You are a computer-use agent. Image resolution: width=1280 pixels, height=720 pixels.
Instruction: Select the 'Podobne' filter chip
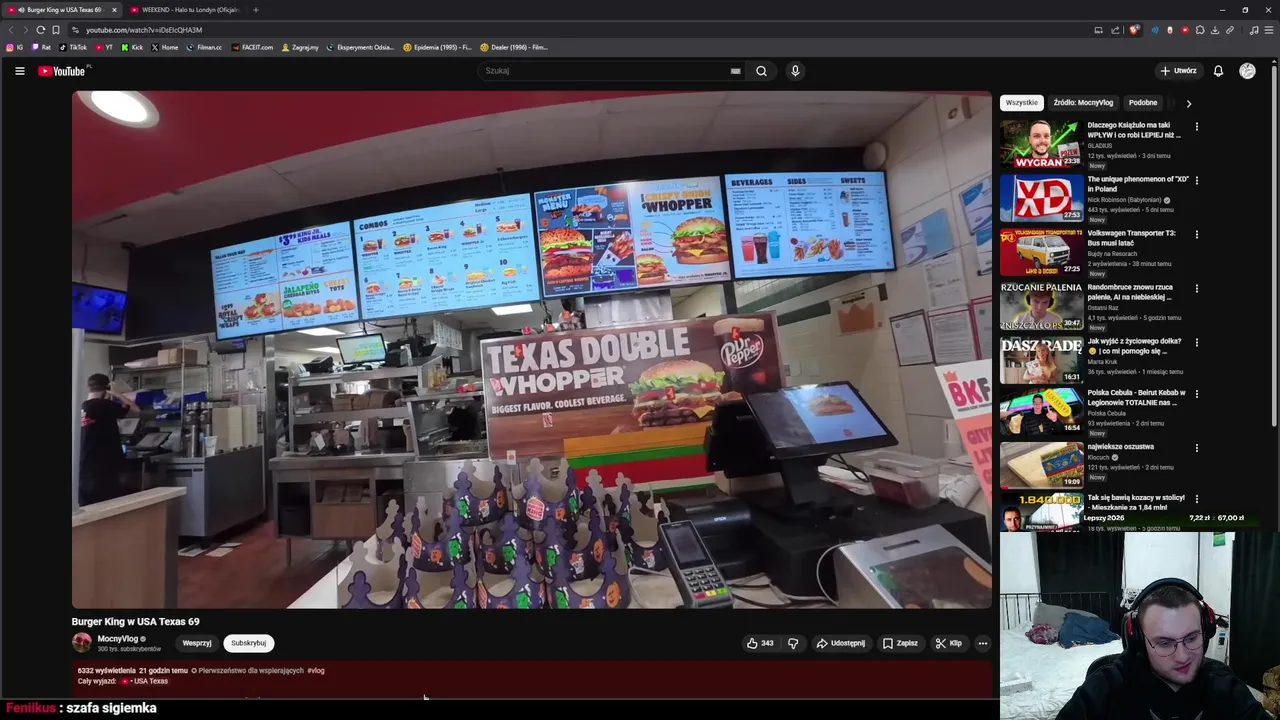pyautogui.click(x=1143, y=103)
